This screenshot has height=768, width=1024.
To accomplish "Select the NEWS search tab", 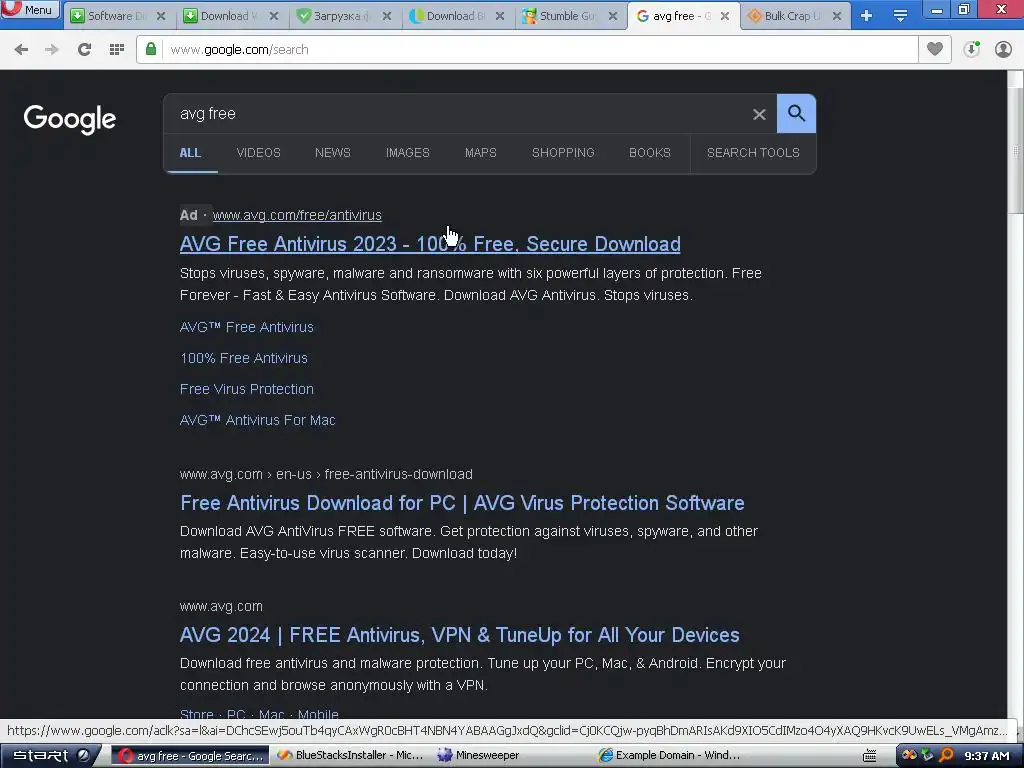I will tap(332, 153).
